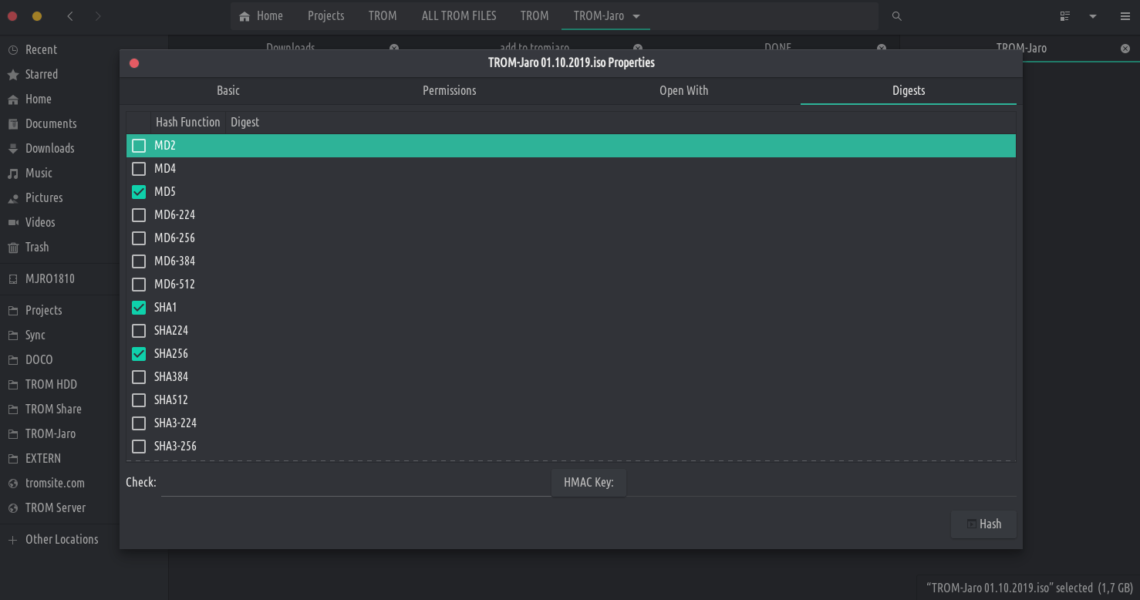The height and width of the screenshot is (600, 1140).
Task: Enable the SHA512 hash checkbox
Action: [x=139, y=400]
